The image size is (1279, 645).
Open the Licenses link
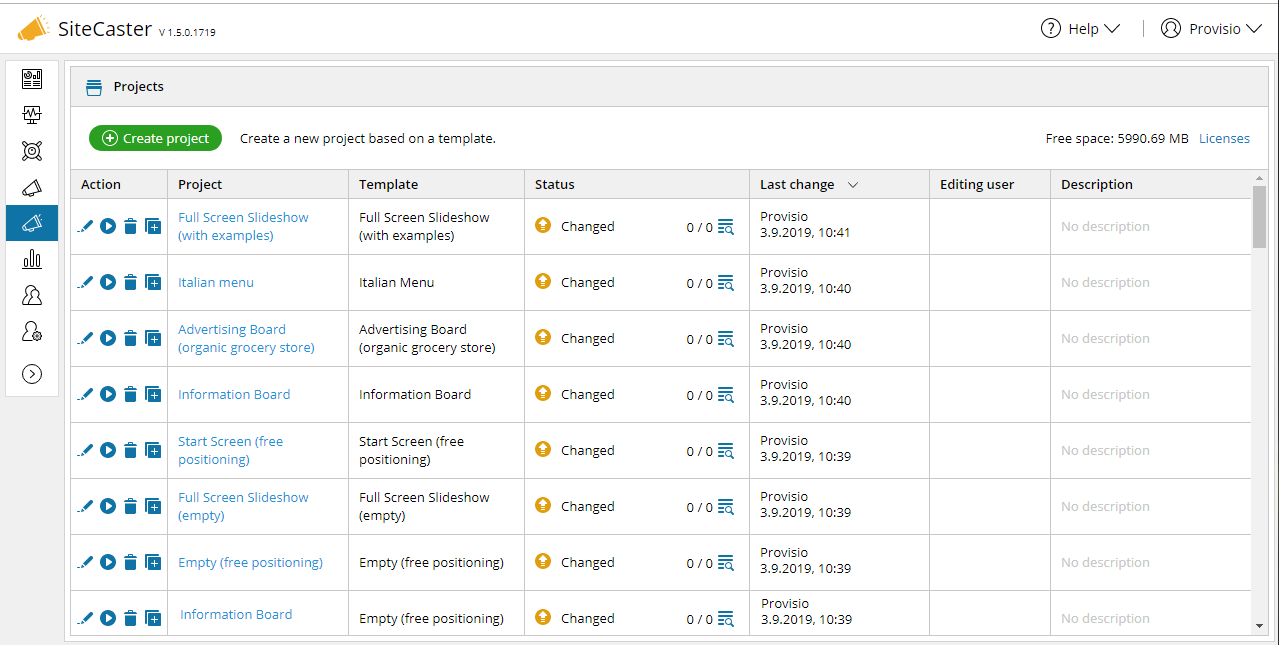point(1224,139)
